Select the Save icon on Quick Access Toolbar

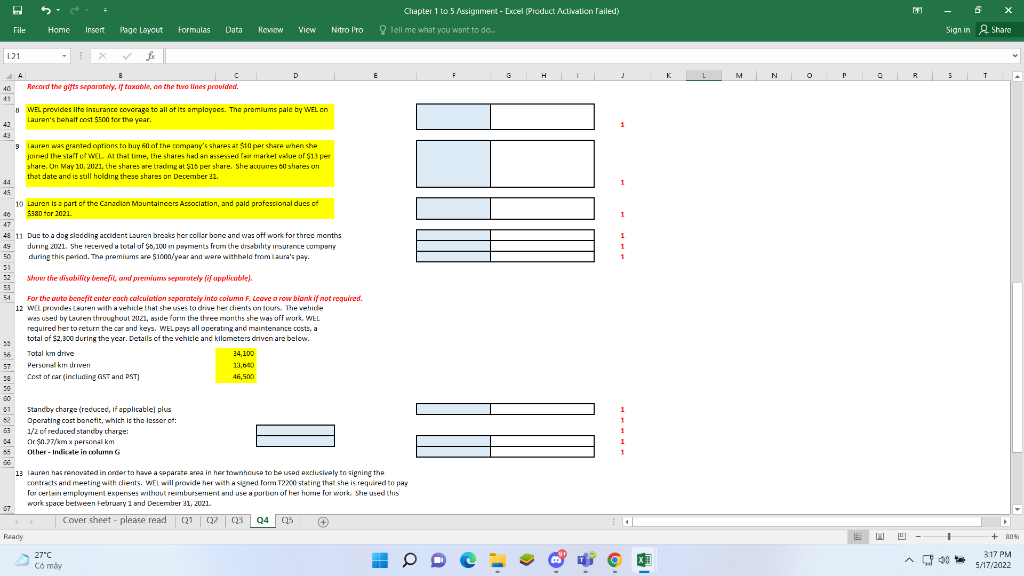pos(17,9)
